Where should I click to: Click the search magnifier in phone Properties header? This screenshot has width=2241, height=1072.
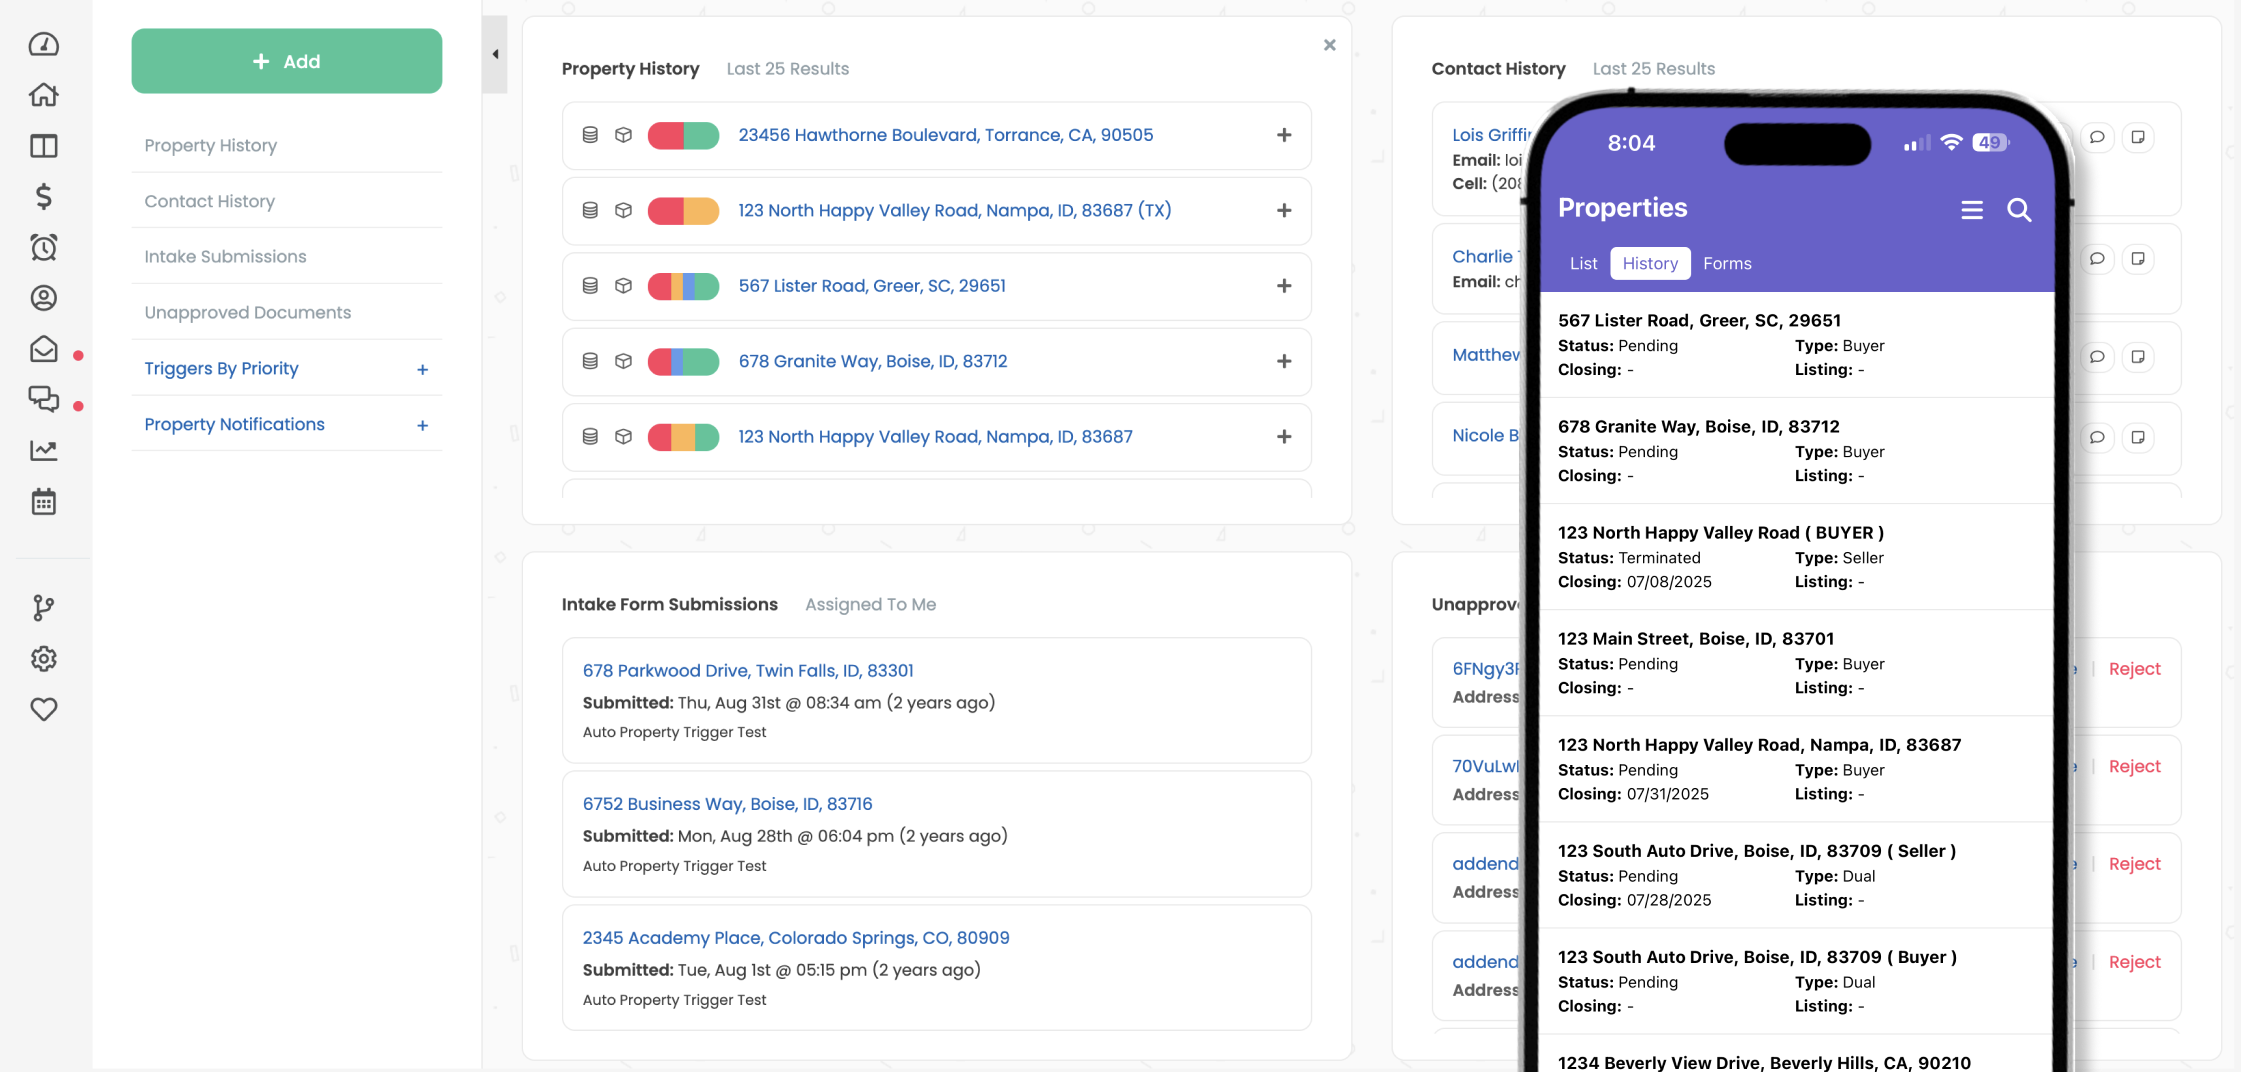tap(2019, 210)
